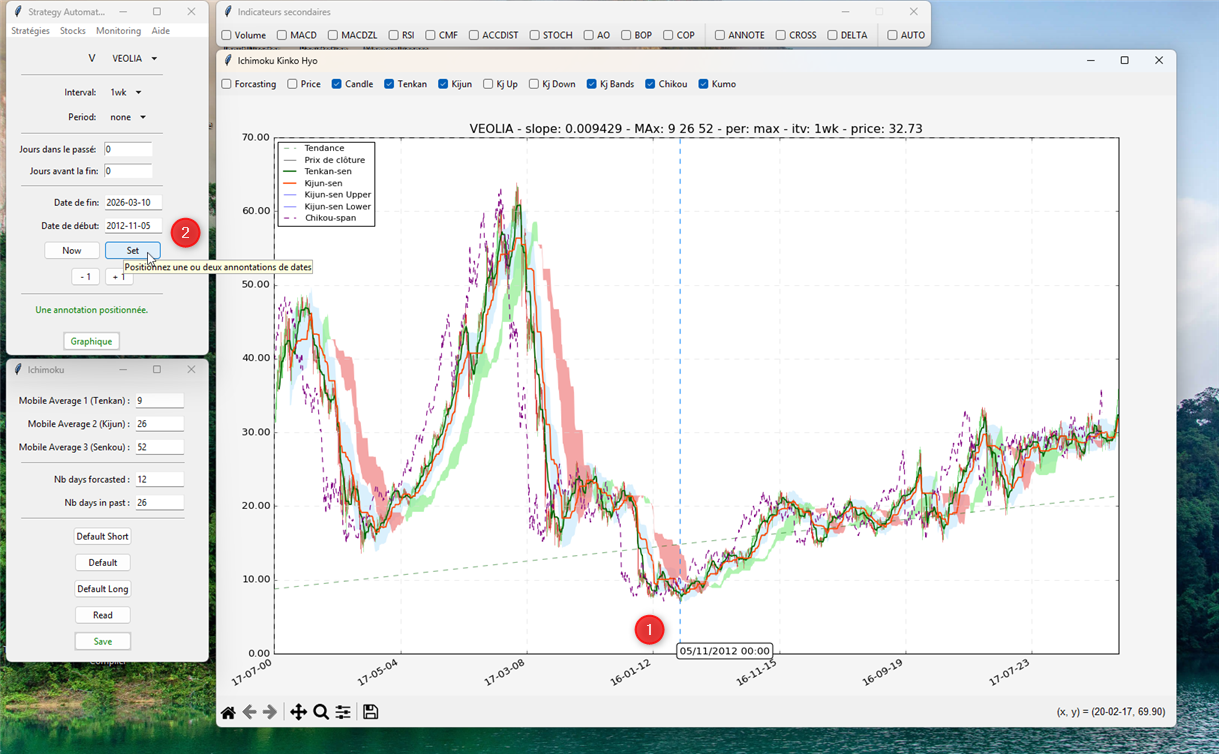Open the subplot configuration sliders icon
The height and width of the screenshot is (754, 1219).
[x=343, y=712]
